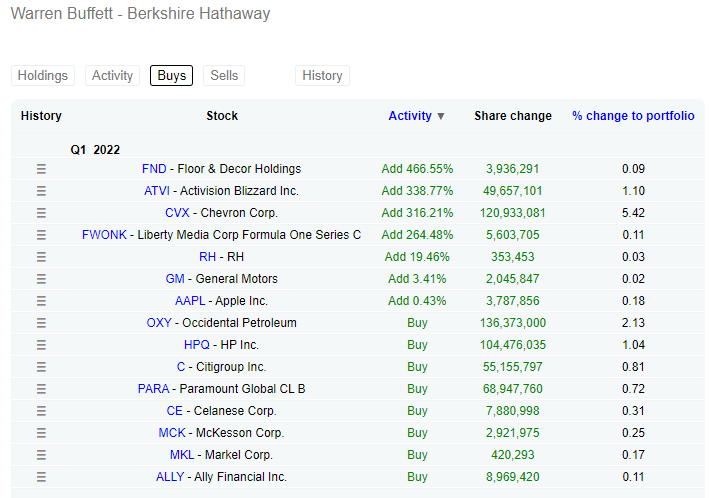This screenshot has height=498, width=711.
Task: Open history icon for MKL row
Action: point(41,455)
